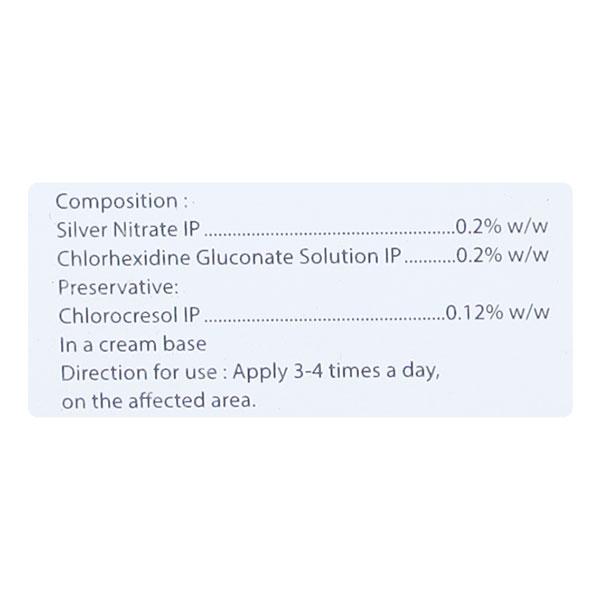Select the "Chlorocresol IP" ingredient name
The image size is (600, 600).
point(130,314)
